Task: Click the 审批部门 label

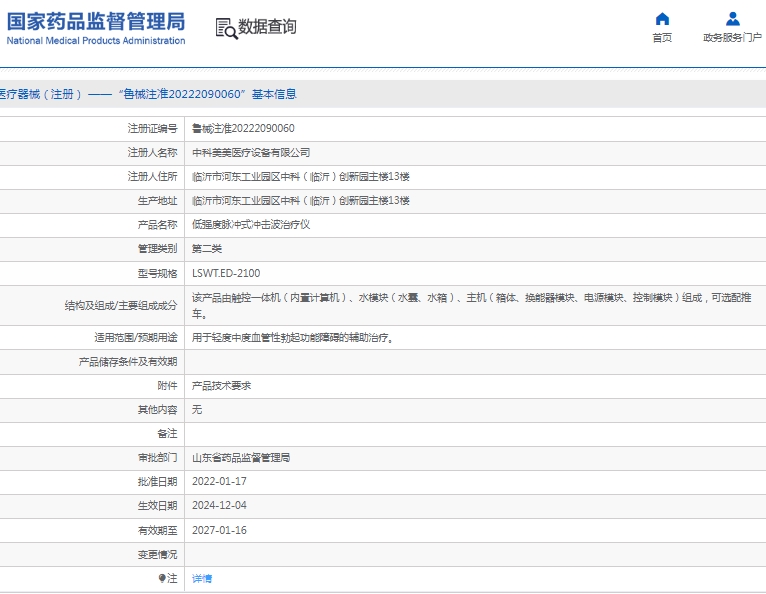Action: point(157,458)
